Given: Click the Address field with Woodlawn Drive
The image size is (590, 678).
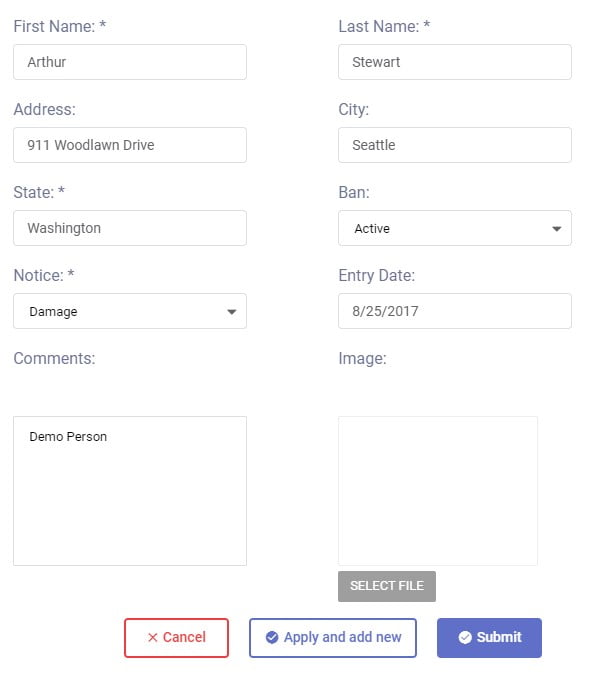Looking at the screenshot, I should (x=130, y=145).
